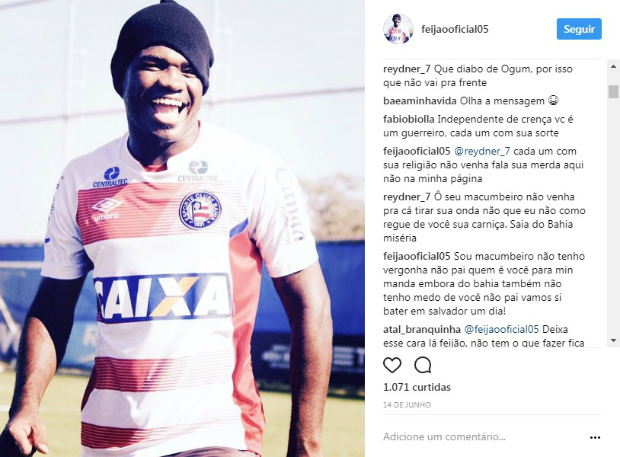Click the player photo in the post
The image size is (620, 457).
182,228
